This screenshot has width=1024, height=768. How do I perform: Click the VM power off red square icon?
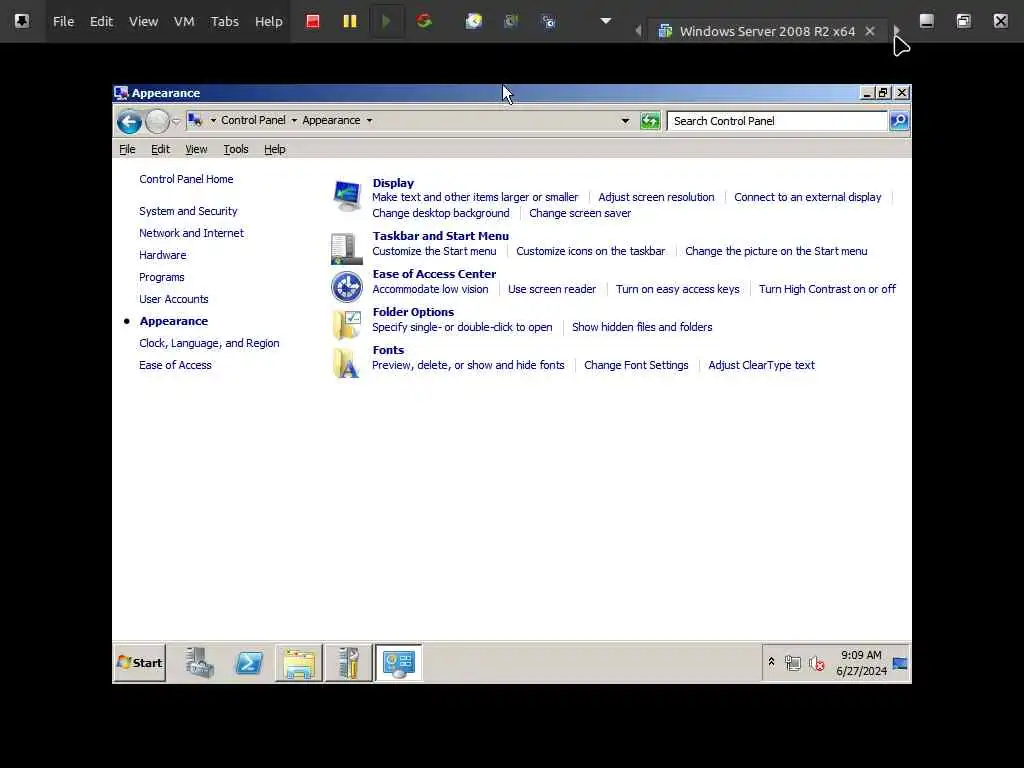[x=313, y=22]
